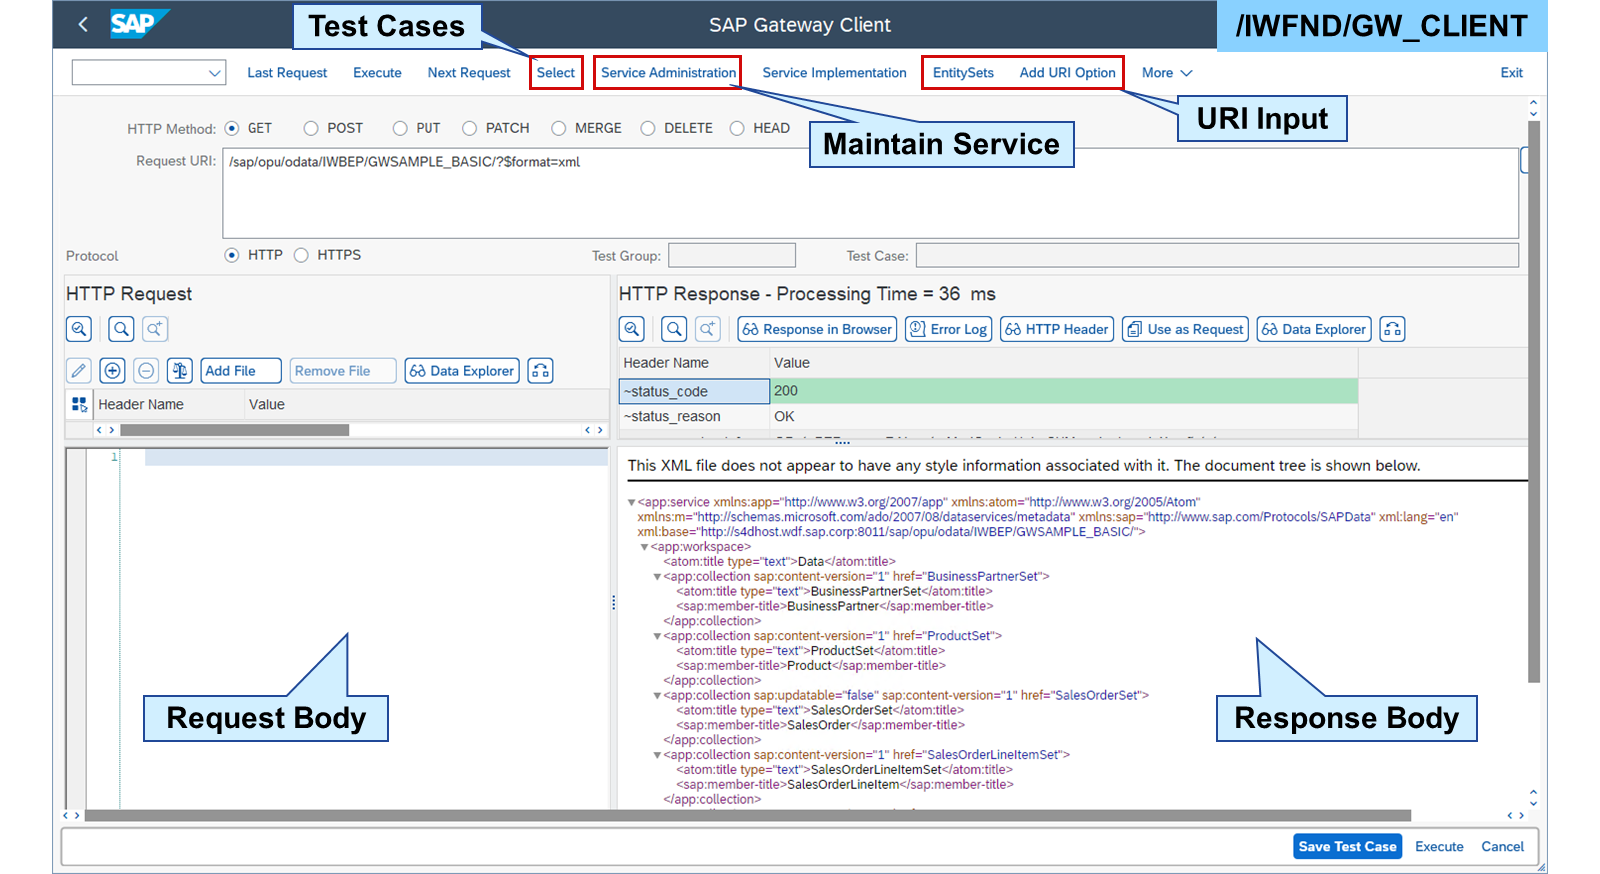Open Service Implementation
Viewport: 1600px width, 874px height.
(x=834, y=73)
